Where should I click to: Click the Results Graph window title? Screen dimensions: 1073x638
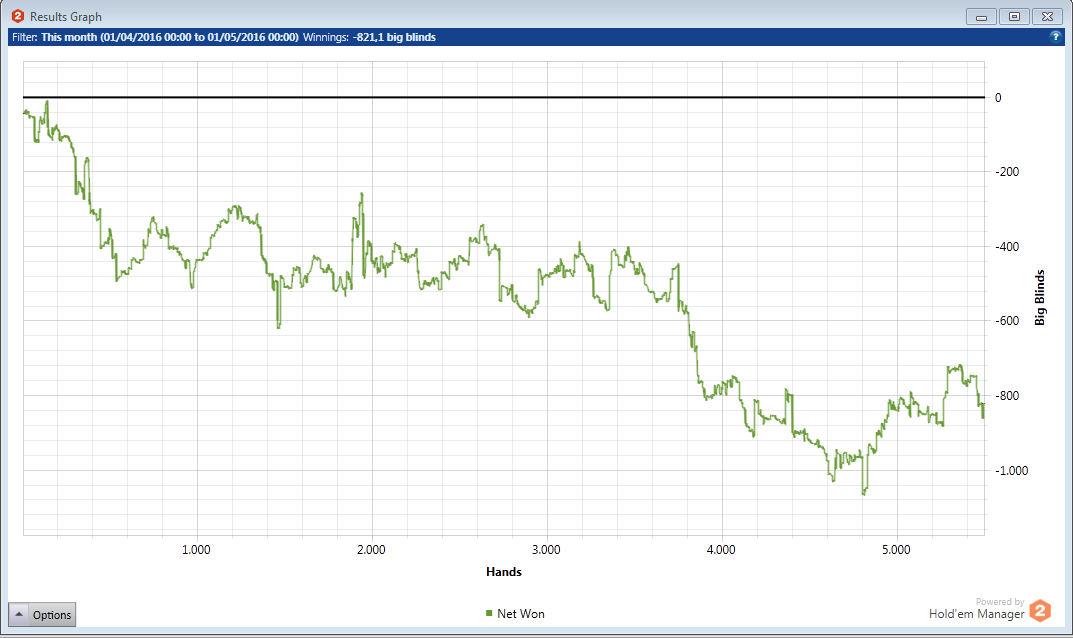(x=66, y=16)
